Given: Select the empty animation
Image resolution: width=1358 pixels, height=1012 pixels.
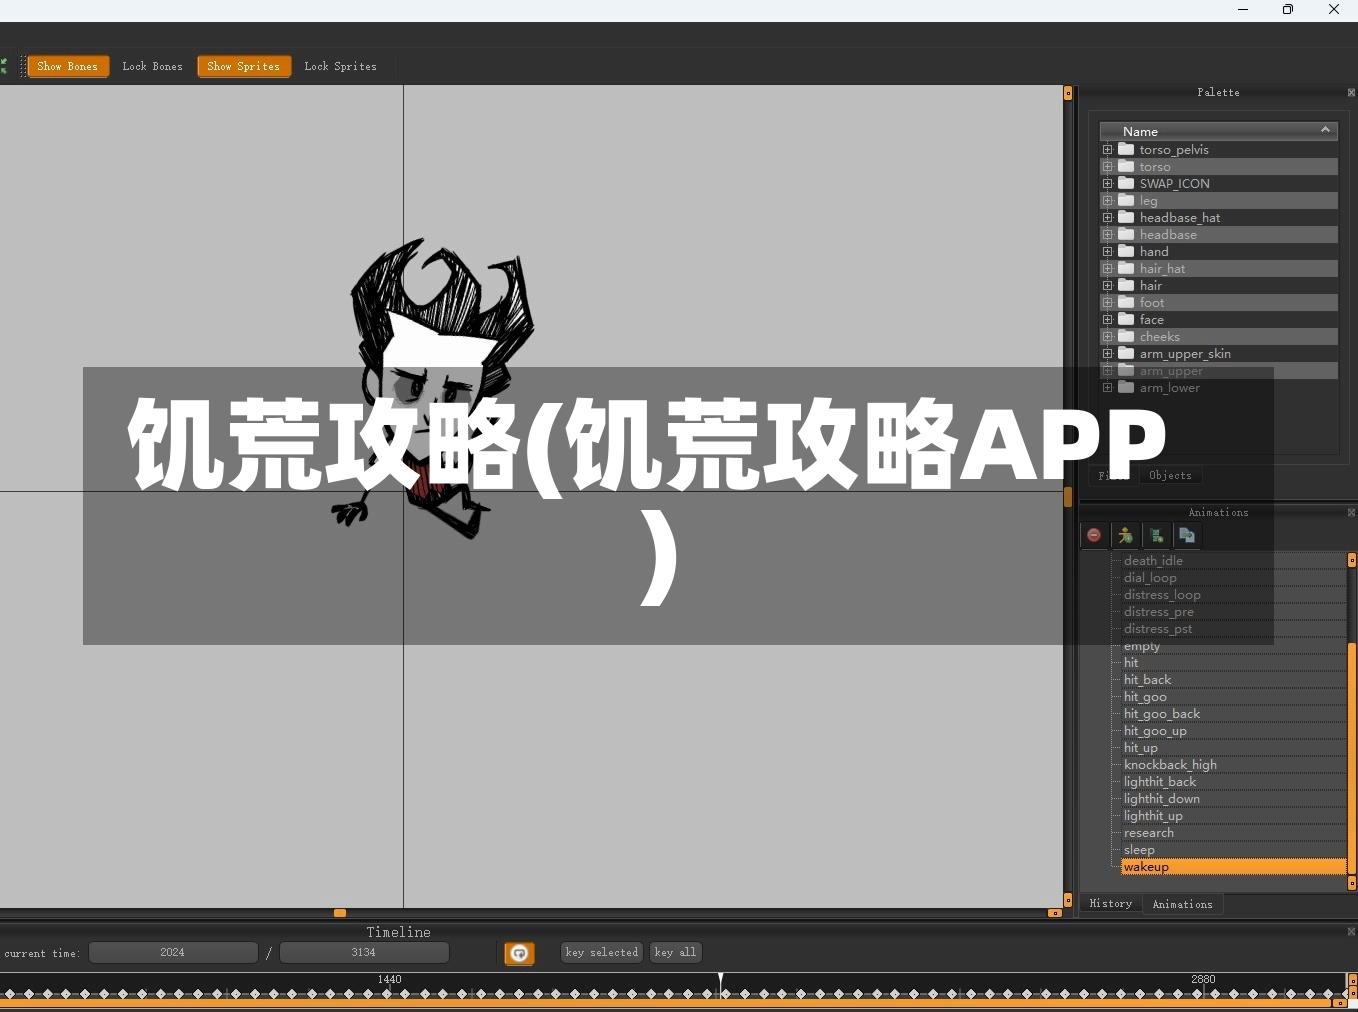Looking at the screenshot, I should 1233,646.
